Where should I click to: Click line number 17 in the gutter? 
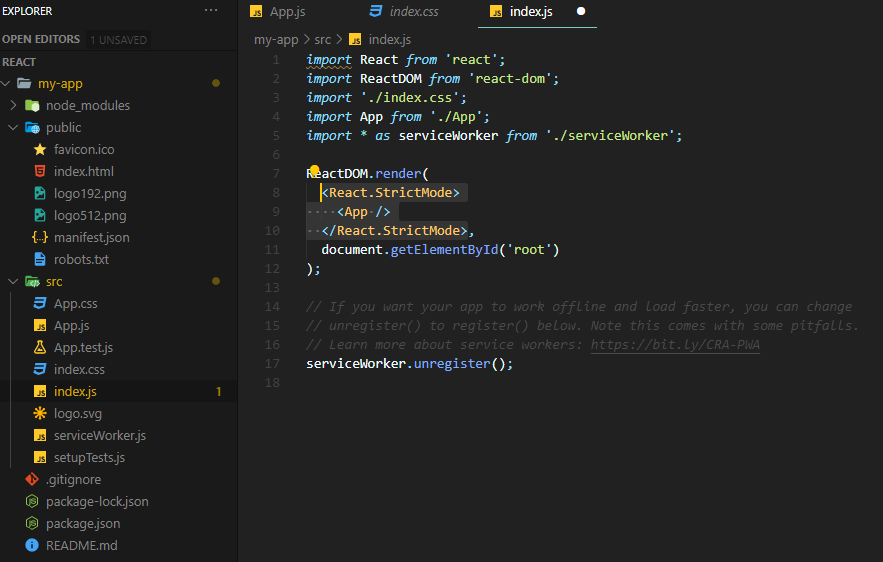pos(272,364)
